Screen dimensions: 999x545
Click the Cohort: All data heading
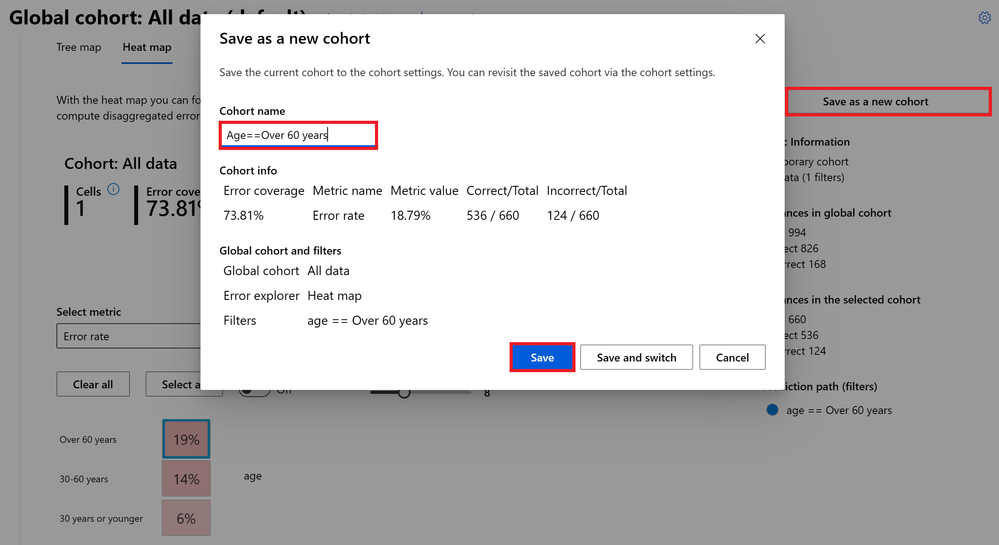[x=120, y=164]
